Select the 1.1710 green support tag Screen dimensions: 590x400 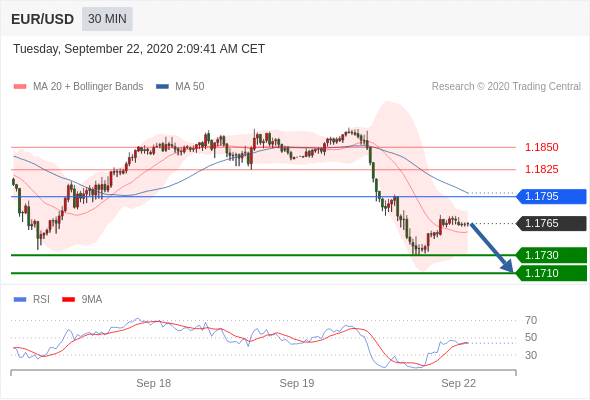(551, 273)
